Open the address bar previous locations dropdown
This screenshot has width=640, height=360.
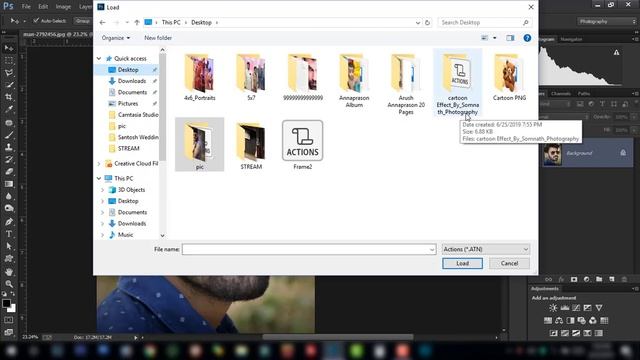418,22
